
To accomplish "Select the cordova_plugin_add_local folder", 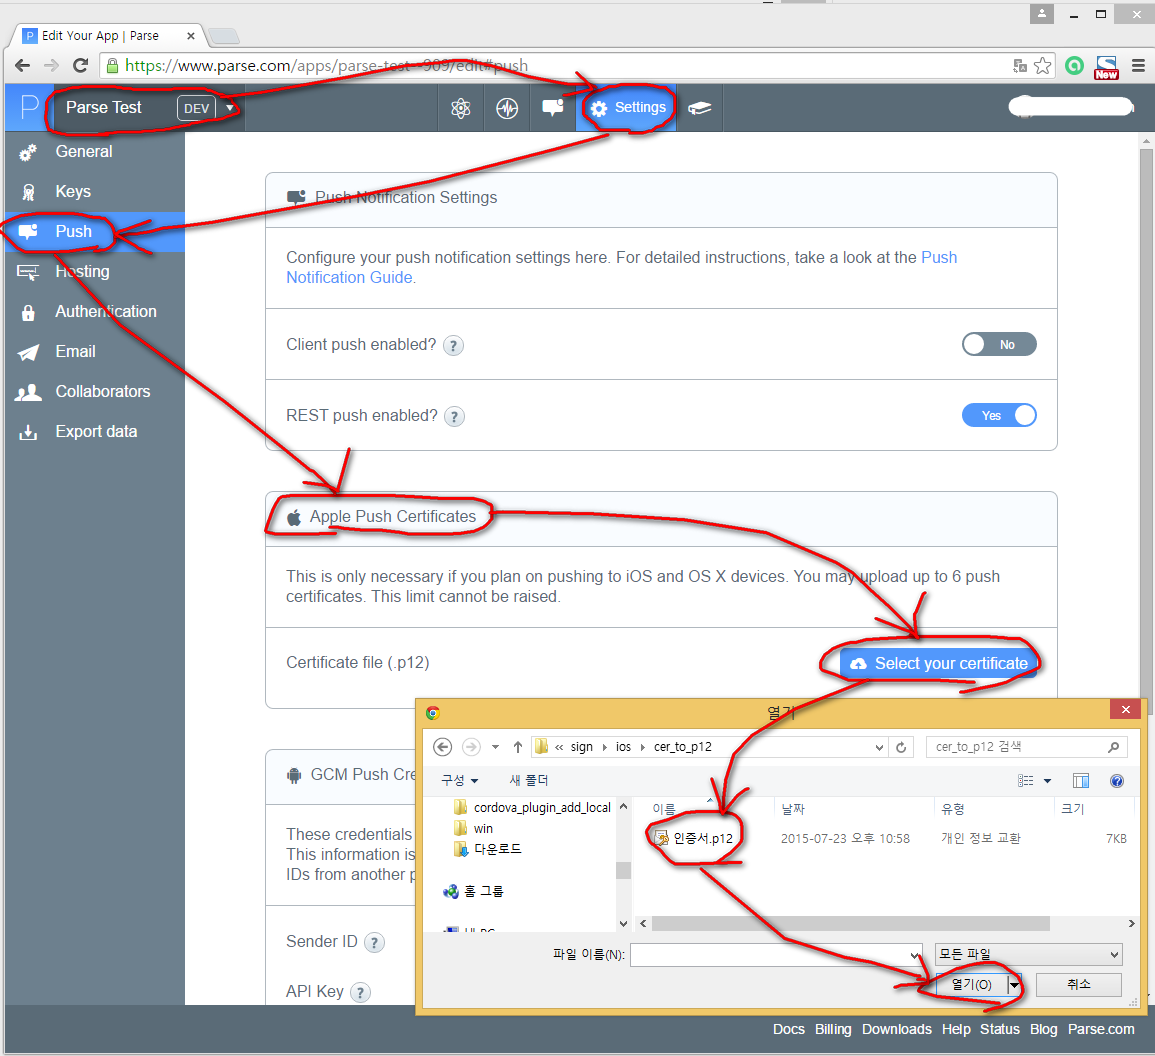I will point(533,808).
